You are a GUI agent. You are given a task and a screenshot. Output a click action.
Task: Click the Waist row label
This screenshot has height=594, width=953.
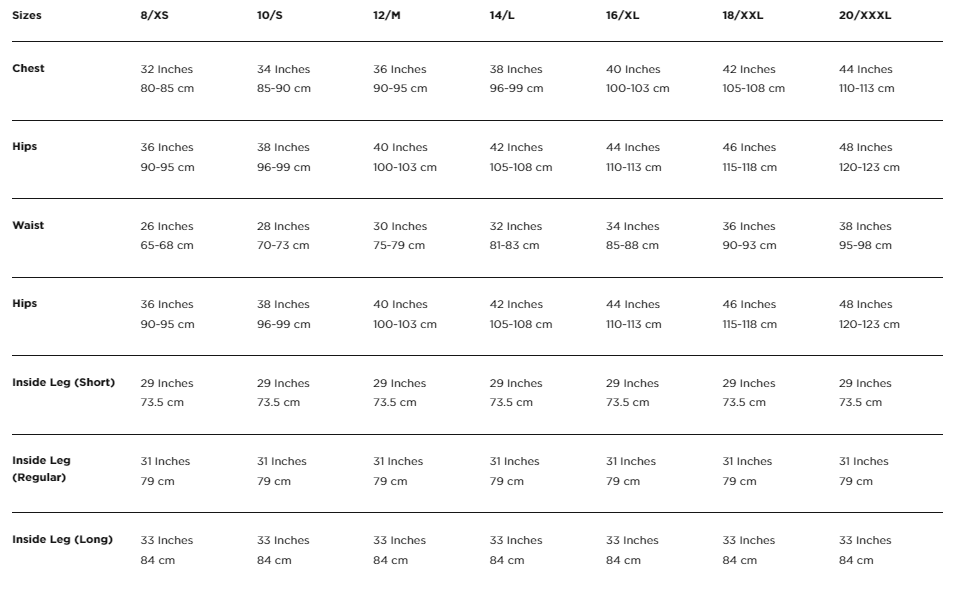(28, 225)
